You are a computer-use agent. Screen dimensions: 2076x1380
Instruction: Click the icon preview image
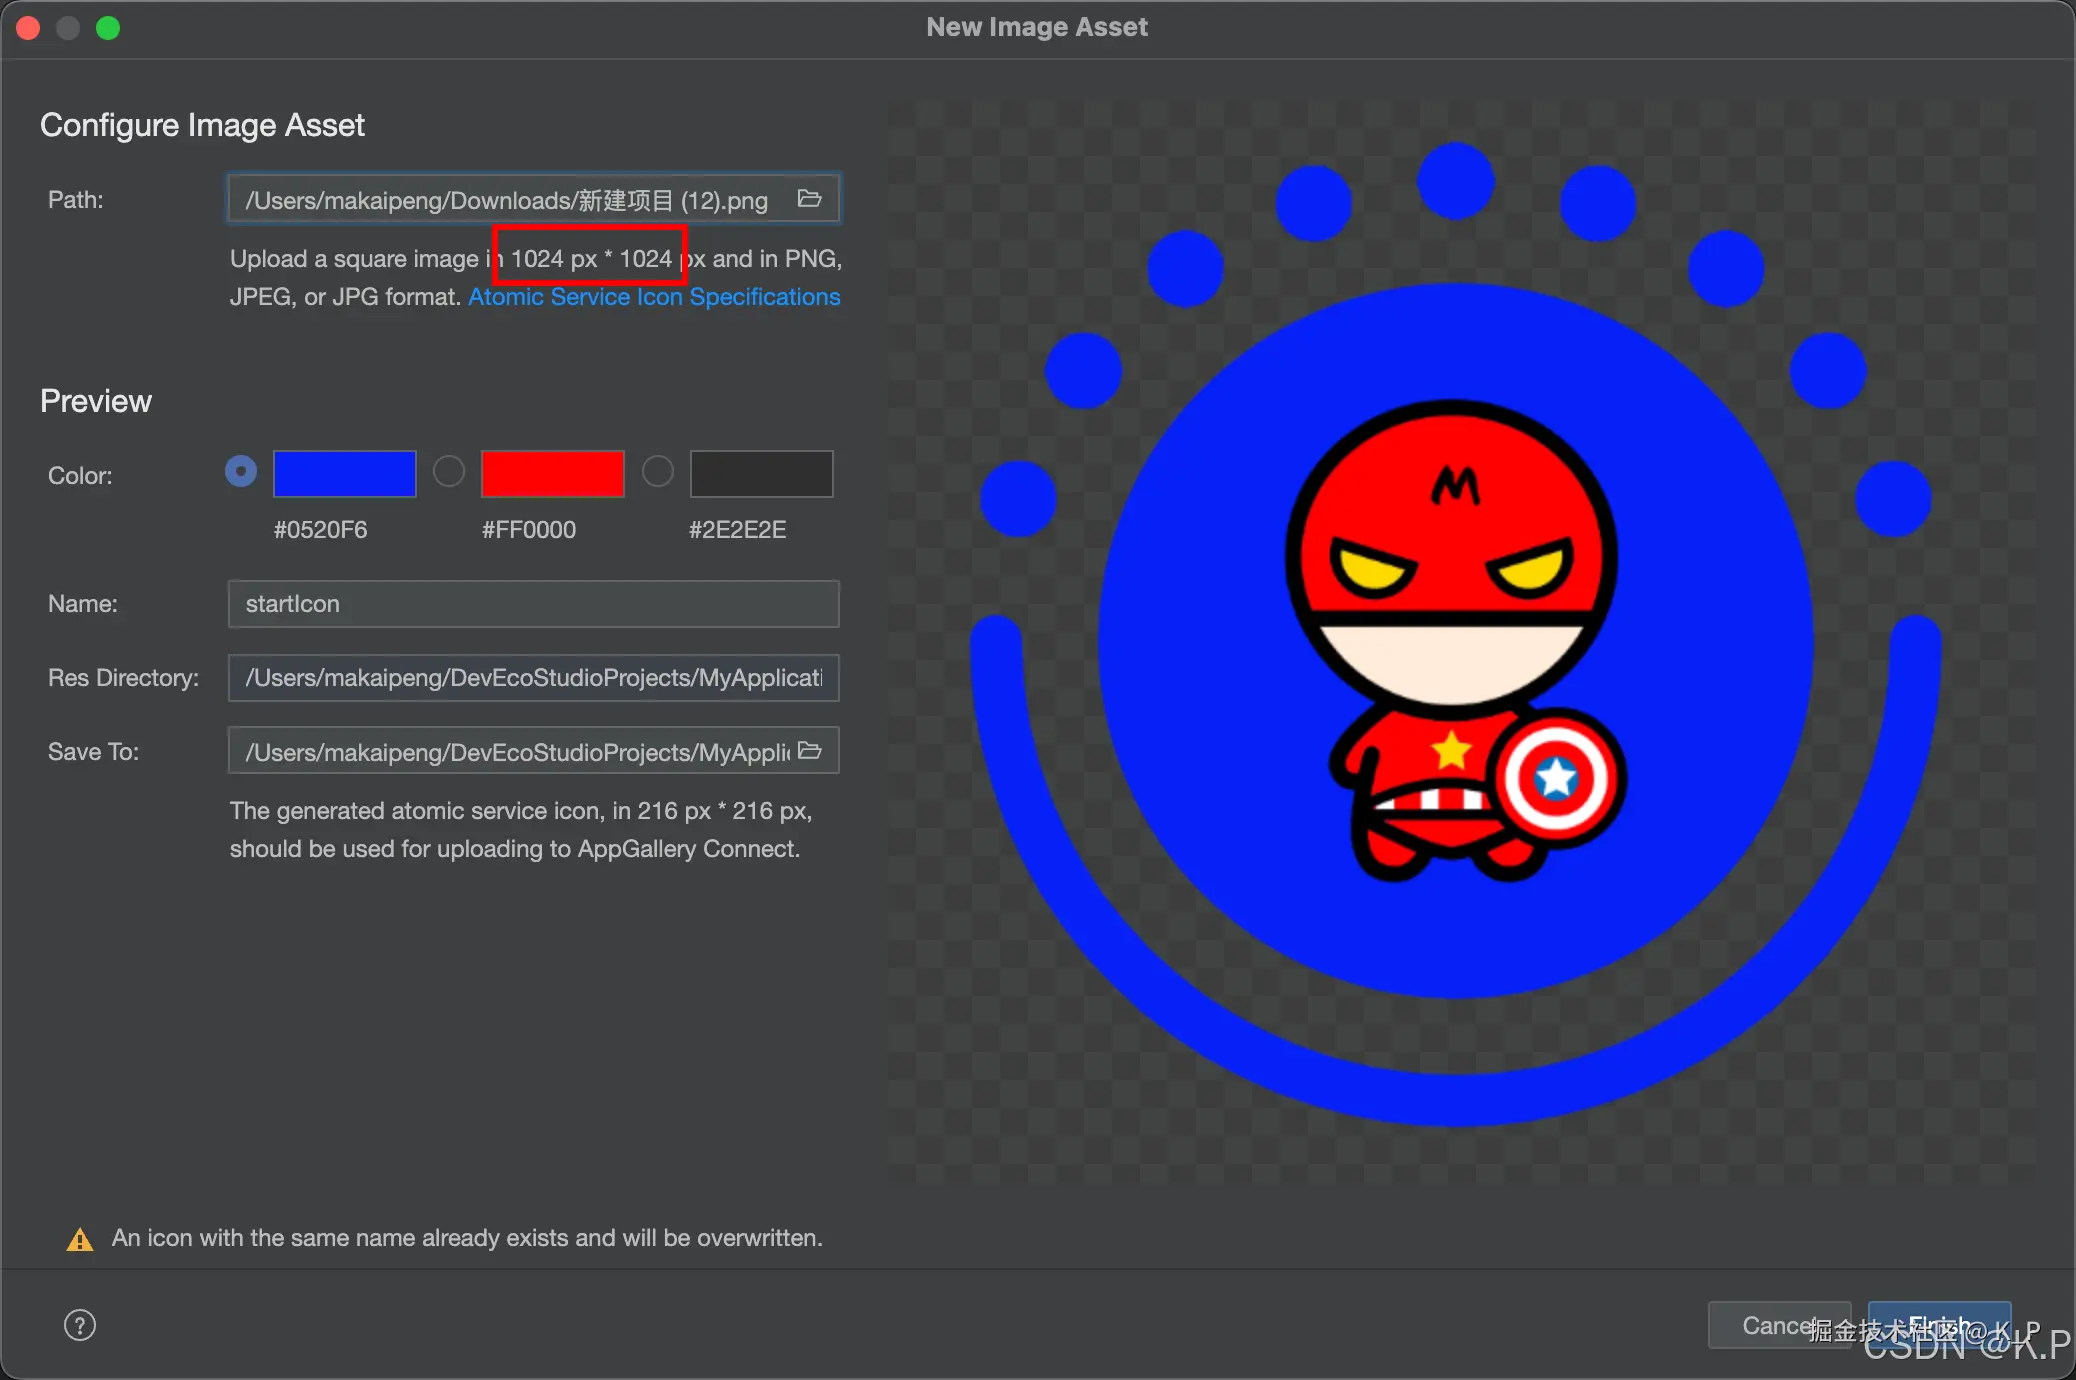coord(1456,640)
